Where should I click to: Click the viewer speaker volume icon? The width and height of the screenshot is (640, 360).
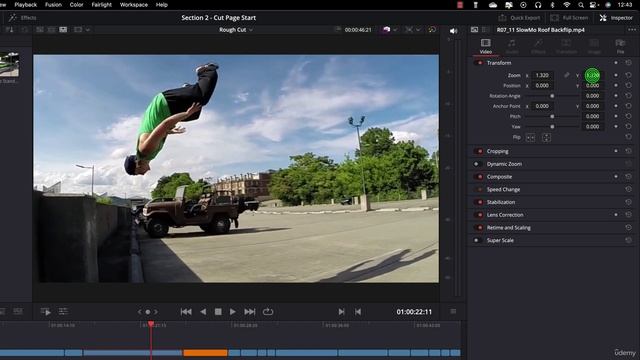click(x=453, y=31)
